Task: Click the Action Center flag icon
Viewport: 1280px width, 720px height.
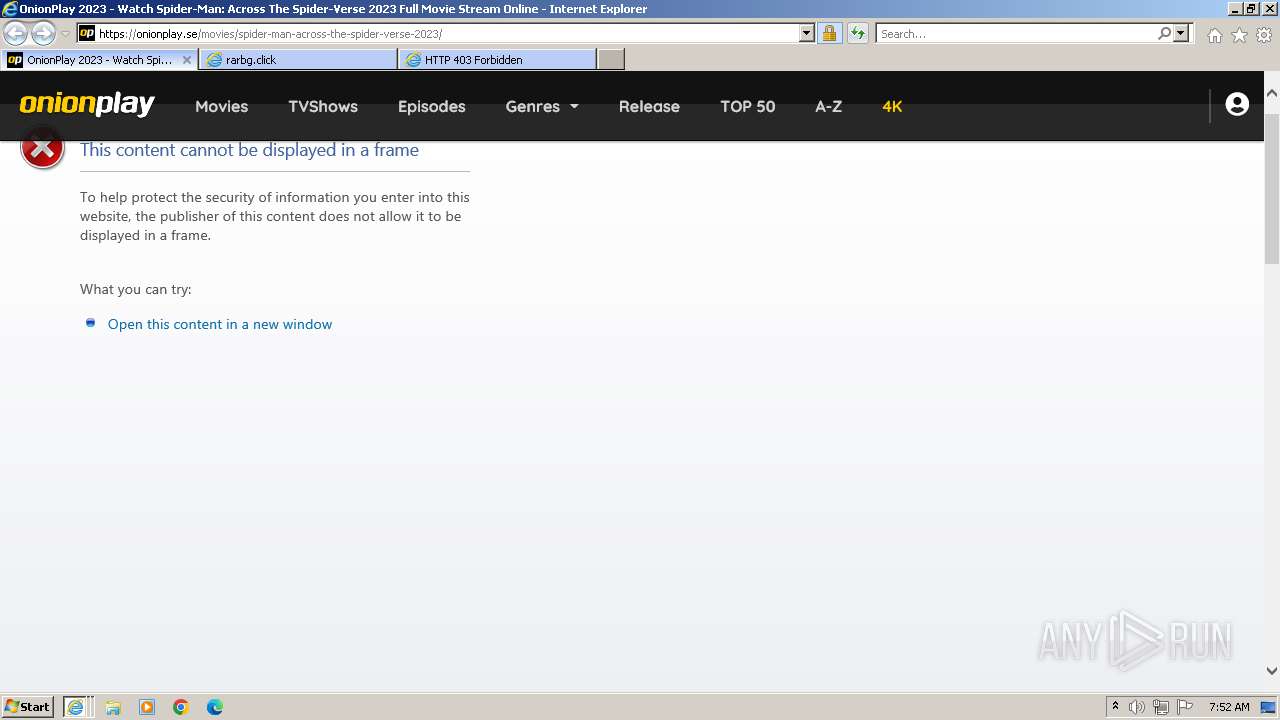Action: tap(1185, 707)
